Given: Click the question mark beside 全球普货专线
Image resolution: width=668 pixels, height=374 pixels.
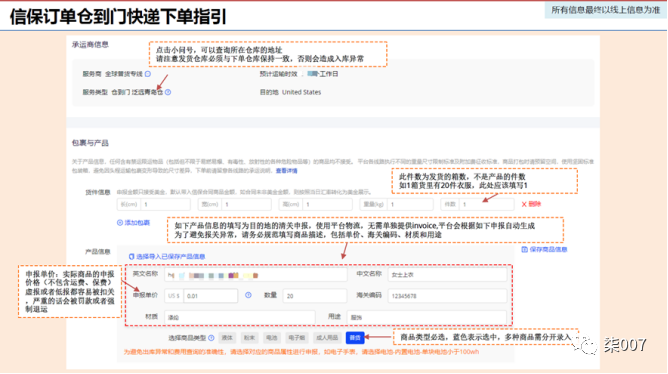Looking at the screenshot, I should tap(148, 74).
